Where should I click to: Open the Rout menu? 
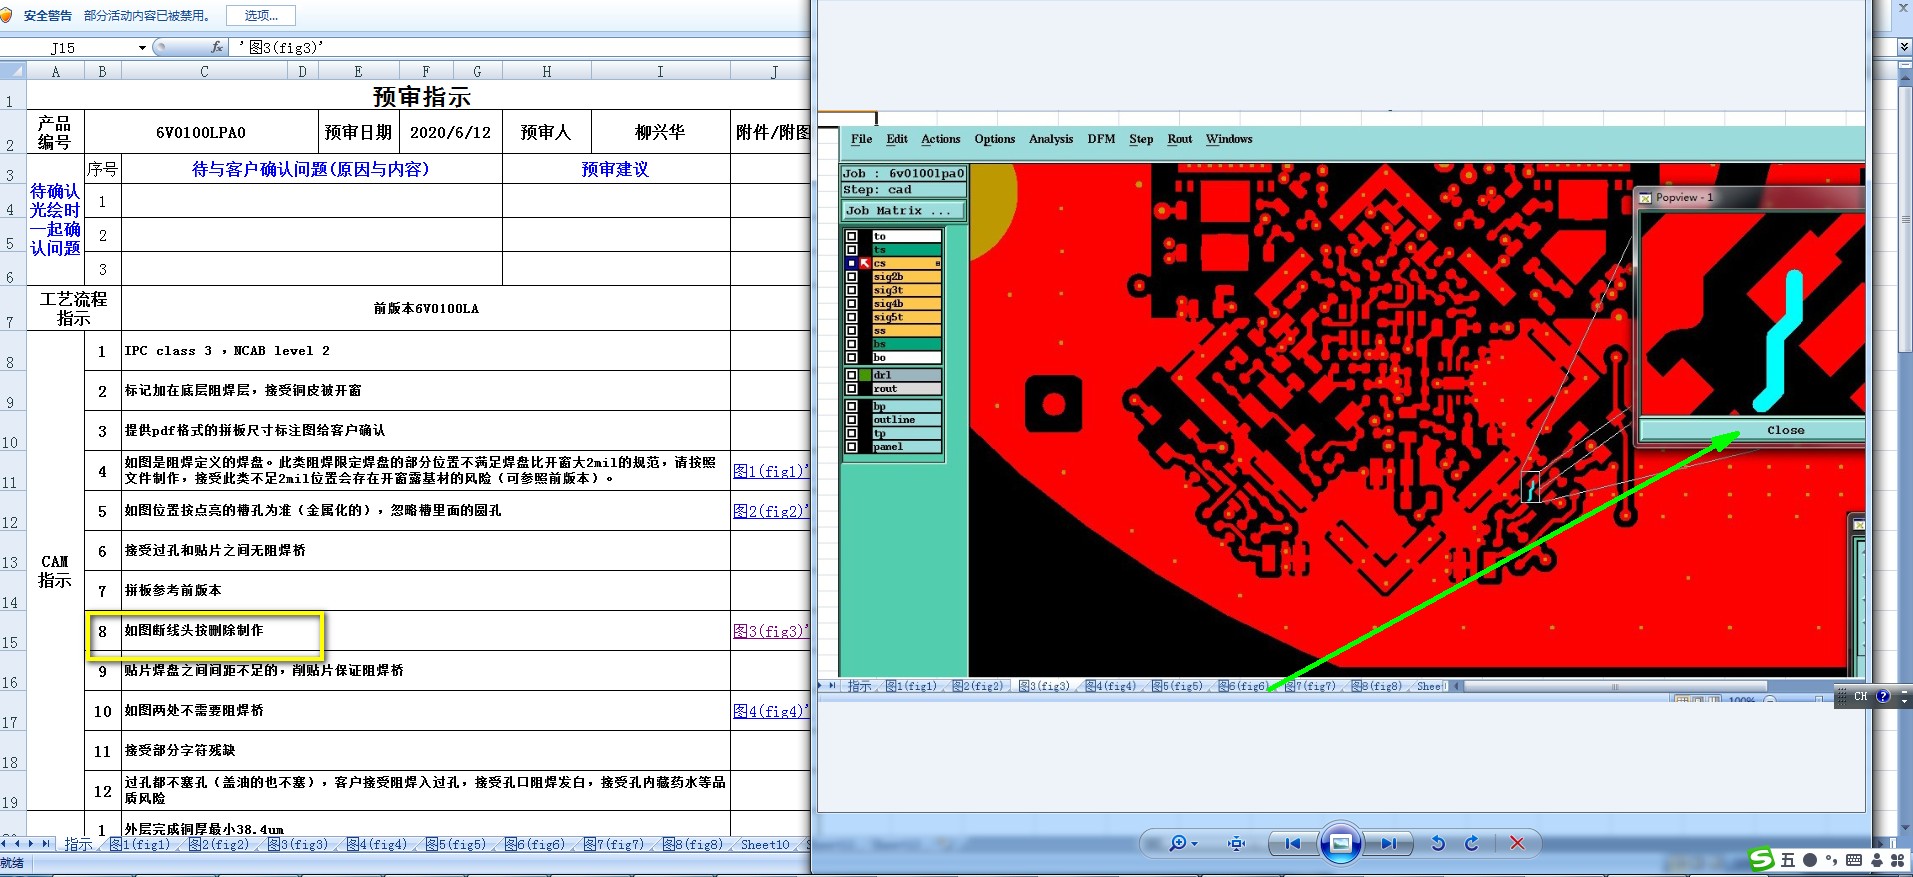[1180, 139]
